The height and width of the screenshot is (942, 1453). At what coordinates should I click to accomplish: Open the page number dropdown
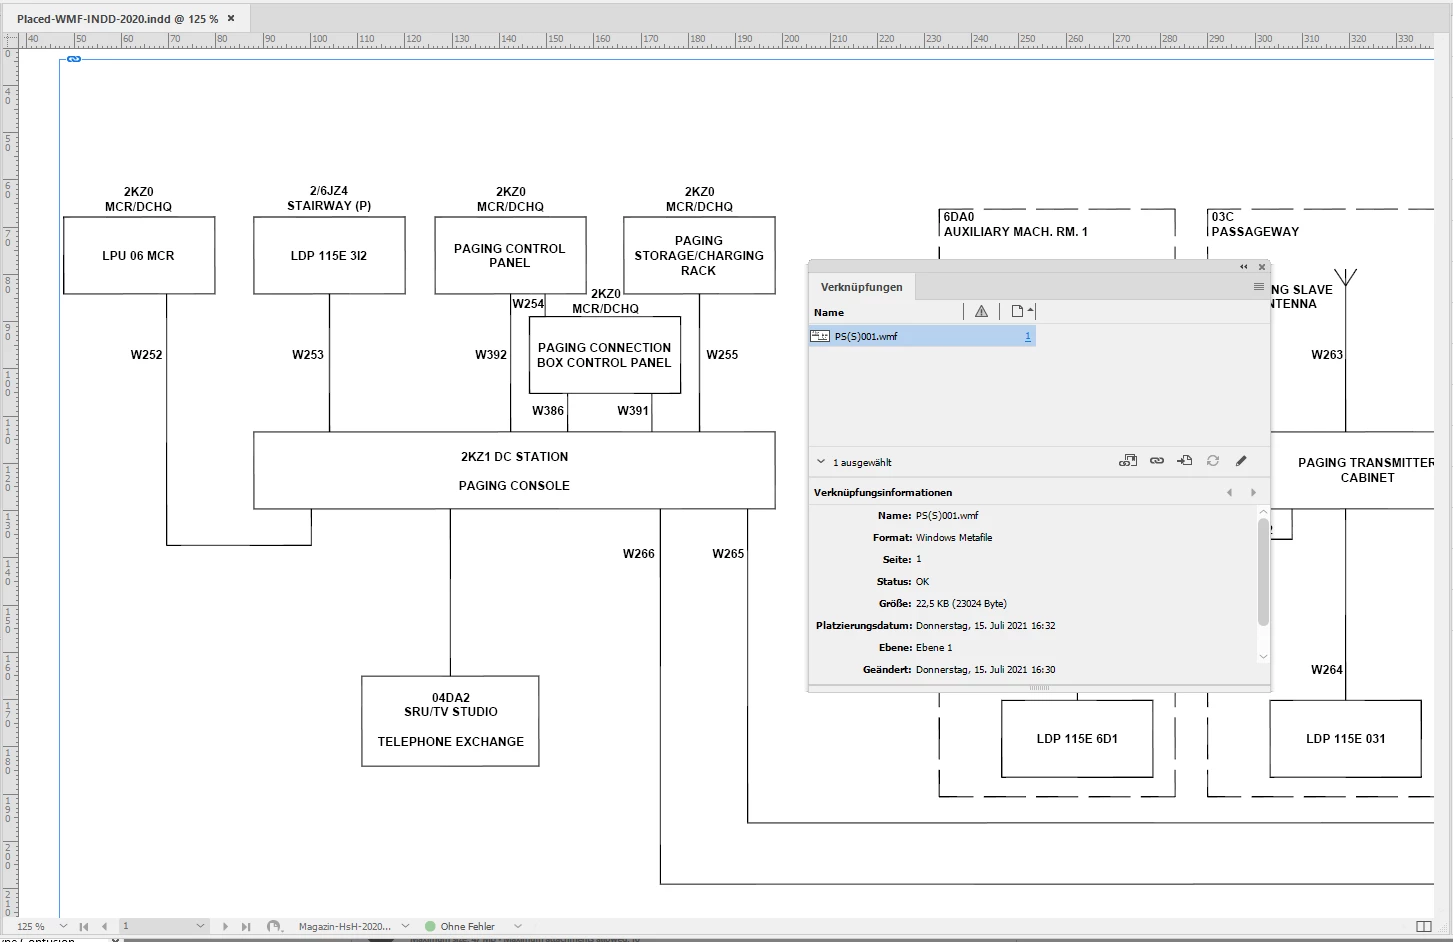200,926
